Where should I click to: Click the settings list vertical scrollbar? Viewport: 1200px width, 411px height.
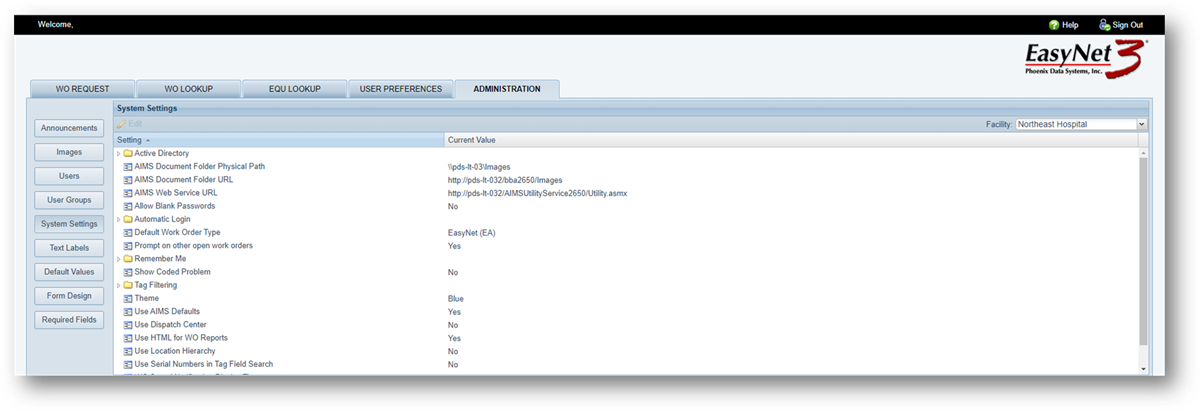point(1144,250)
